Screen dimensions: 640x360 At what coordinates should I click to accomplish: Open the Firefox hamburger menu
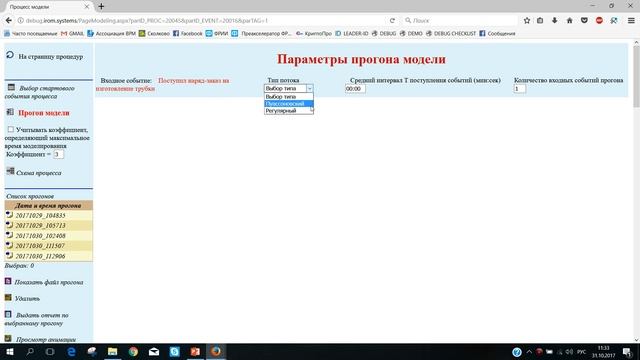(x=631, y=20)
